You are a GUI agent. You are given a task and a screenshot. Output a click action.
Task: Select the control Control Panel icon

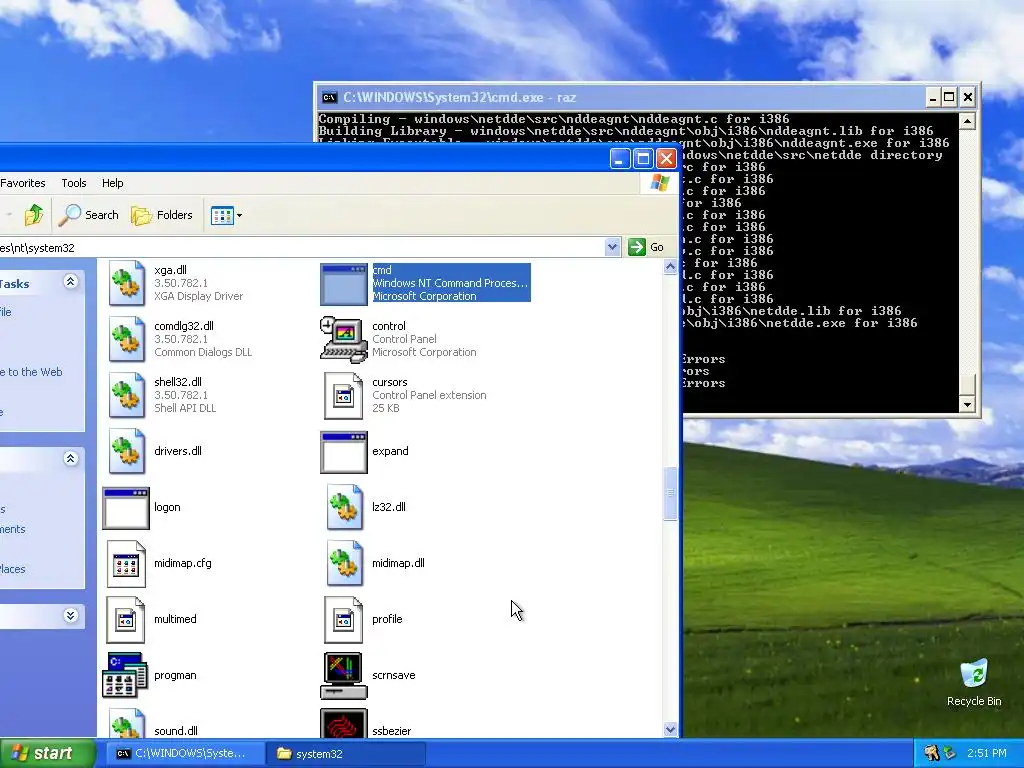click(x=344, y=340)
